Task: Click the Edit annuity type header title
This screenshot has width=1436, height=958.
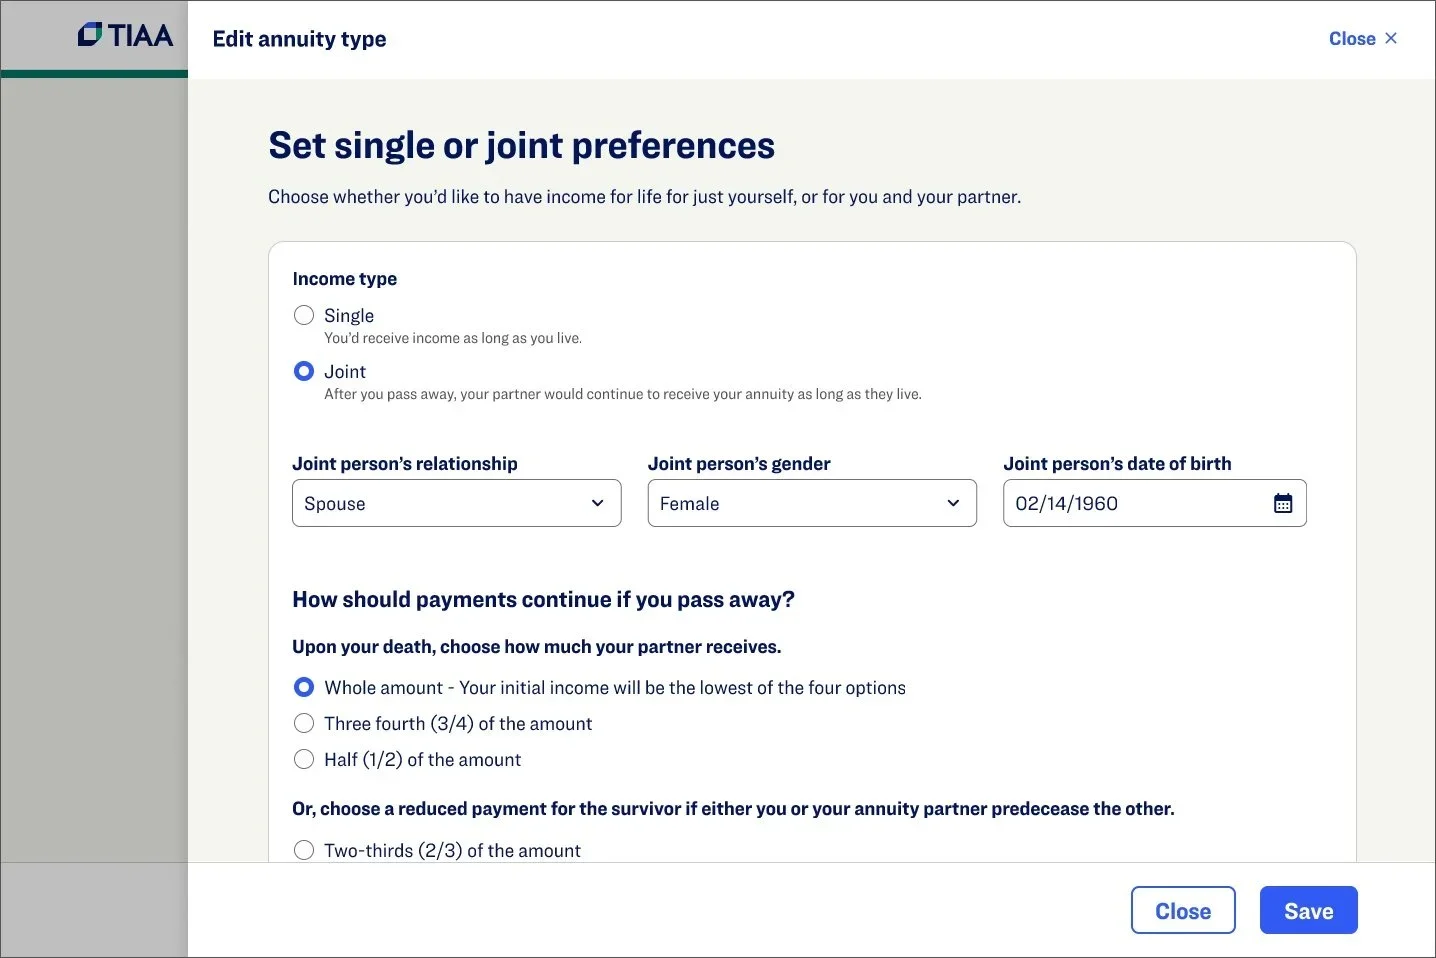Action: click(x=299, y=39)
